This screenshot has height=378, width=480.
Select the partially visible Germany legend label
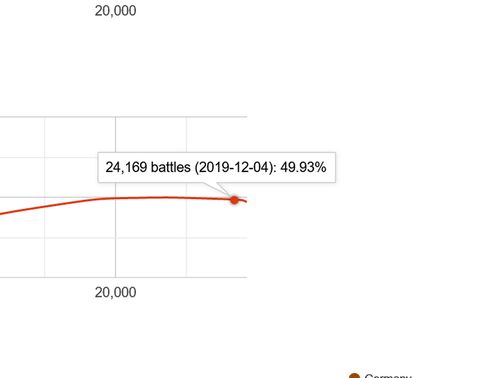(x=388, y=376)
